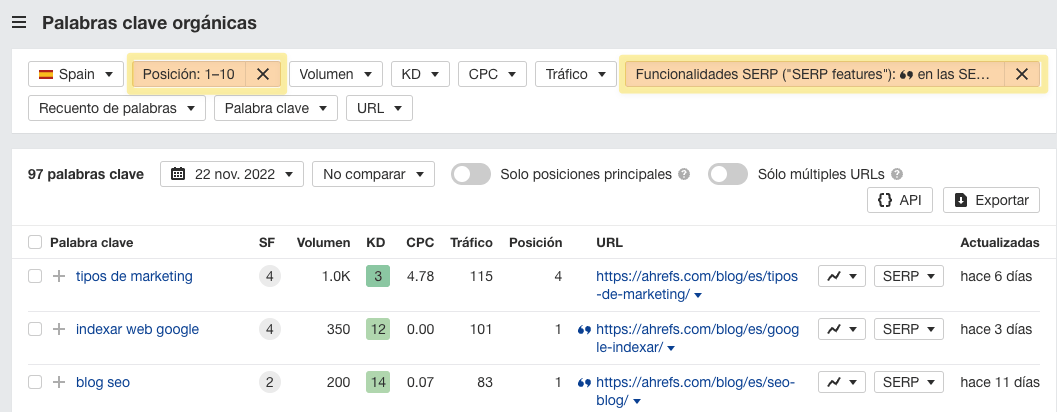The width and height of the screenshot is (1057, 412).
Task: Click the API button
Action: (899, 200)
